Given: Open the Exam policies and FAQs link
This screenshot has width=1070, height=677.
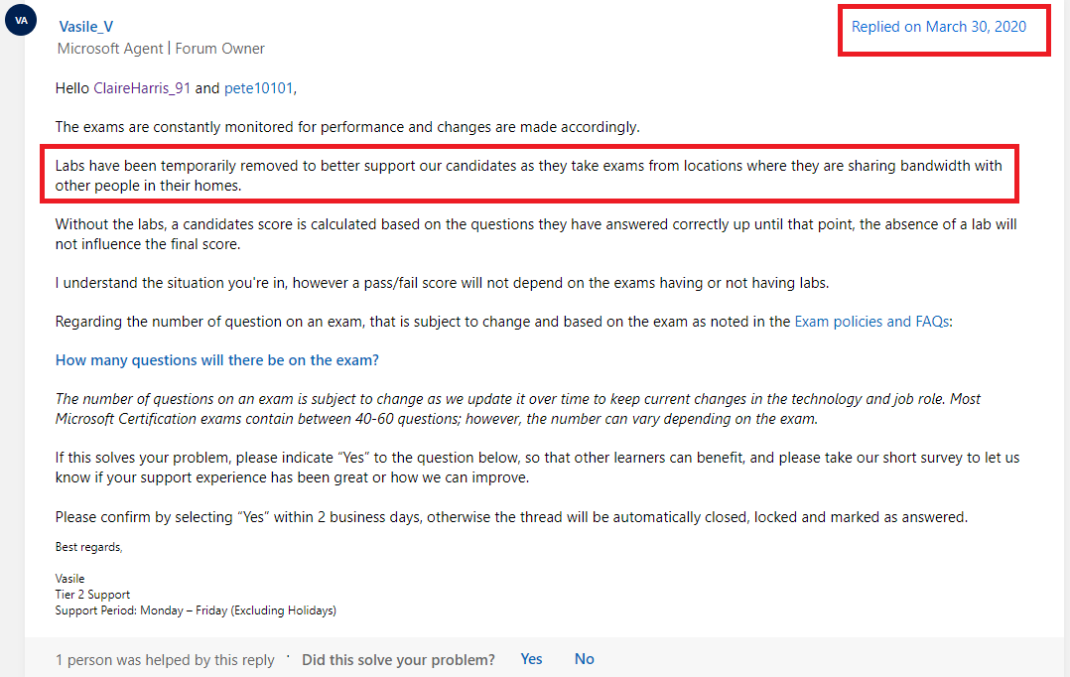Looking at the screenshot, I should [871, 321].
